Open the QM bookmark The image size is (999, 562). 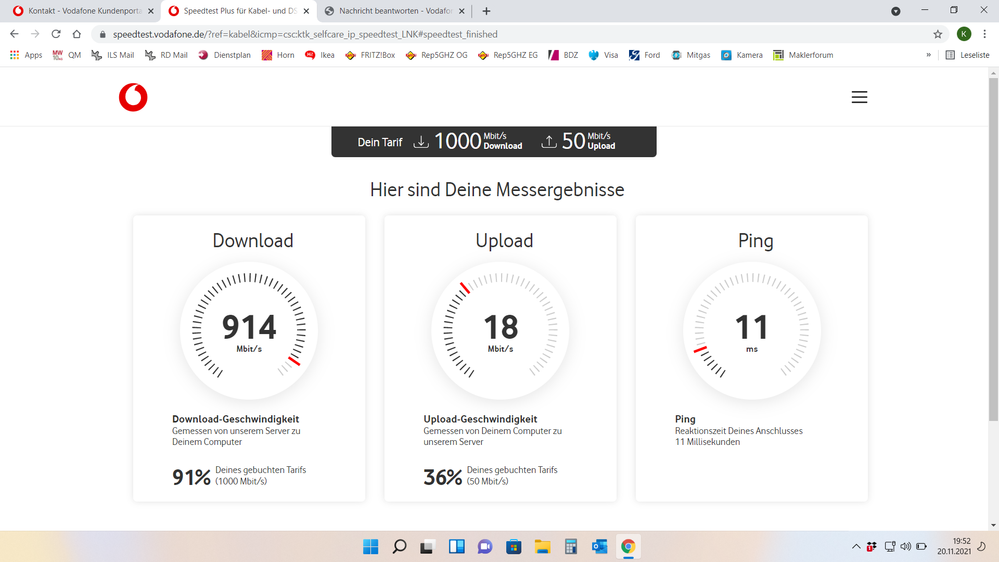click(x=67, y=55)
